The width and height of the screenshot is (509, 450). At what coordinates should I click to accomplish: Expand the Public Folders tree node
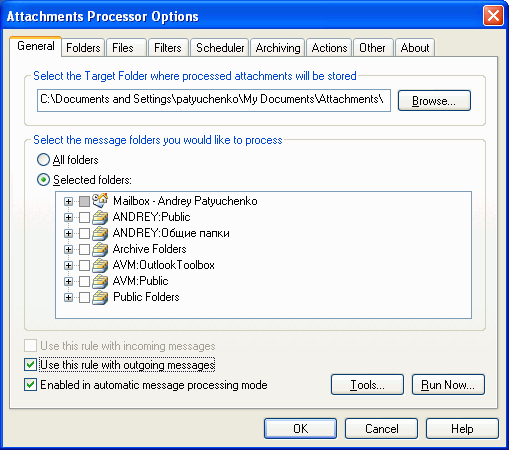coord(68,297)
